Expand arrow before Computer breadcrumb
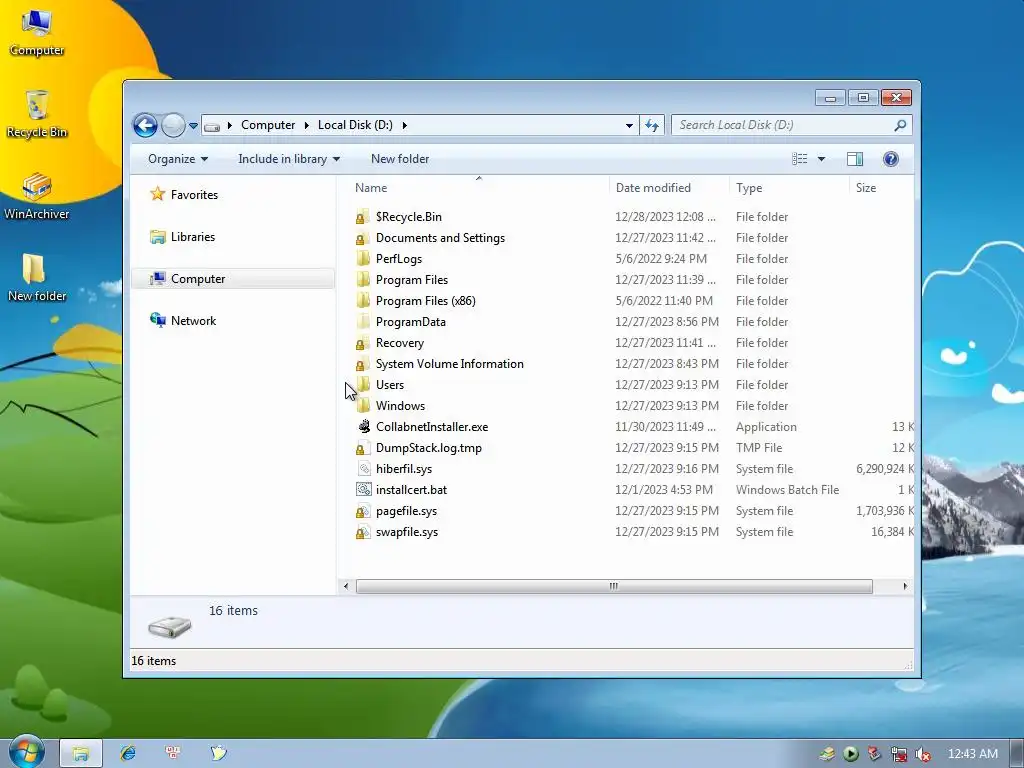Screen dimensions: 1024x768 tap(230, 125)
